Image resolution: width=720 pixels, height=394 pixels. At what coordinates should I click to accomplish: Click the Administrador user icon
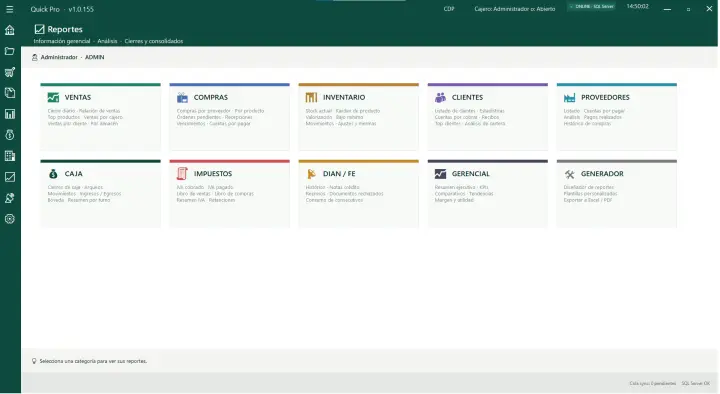coord(34,57)
